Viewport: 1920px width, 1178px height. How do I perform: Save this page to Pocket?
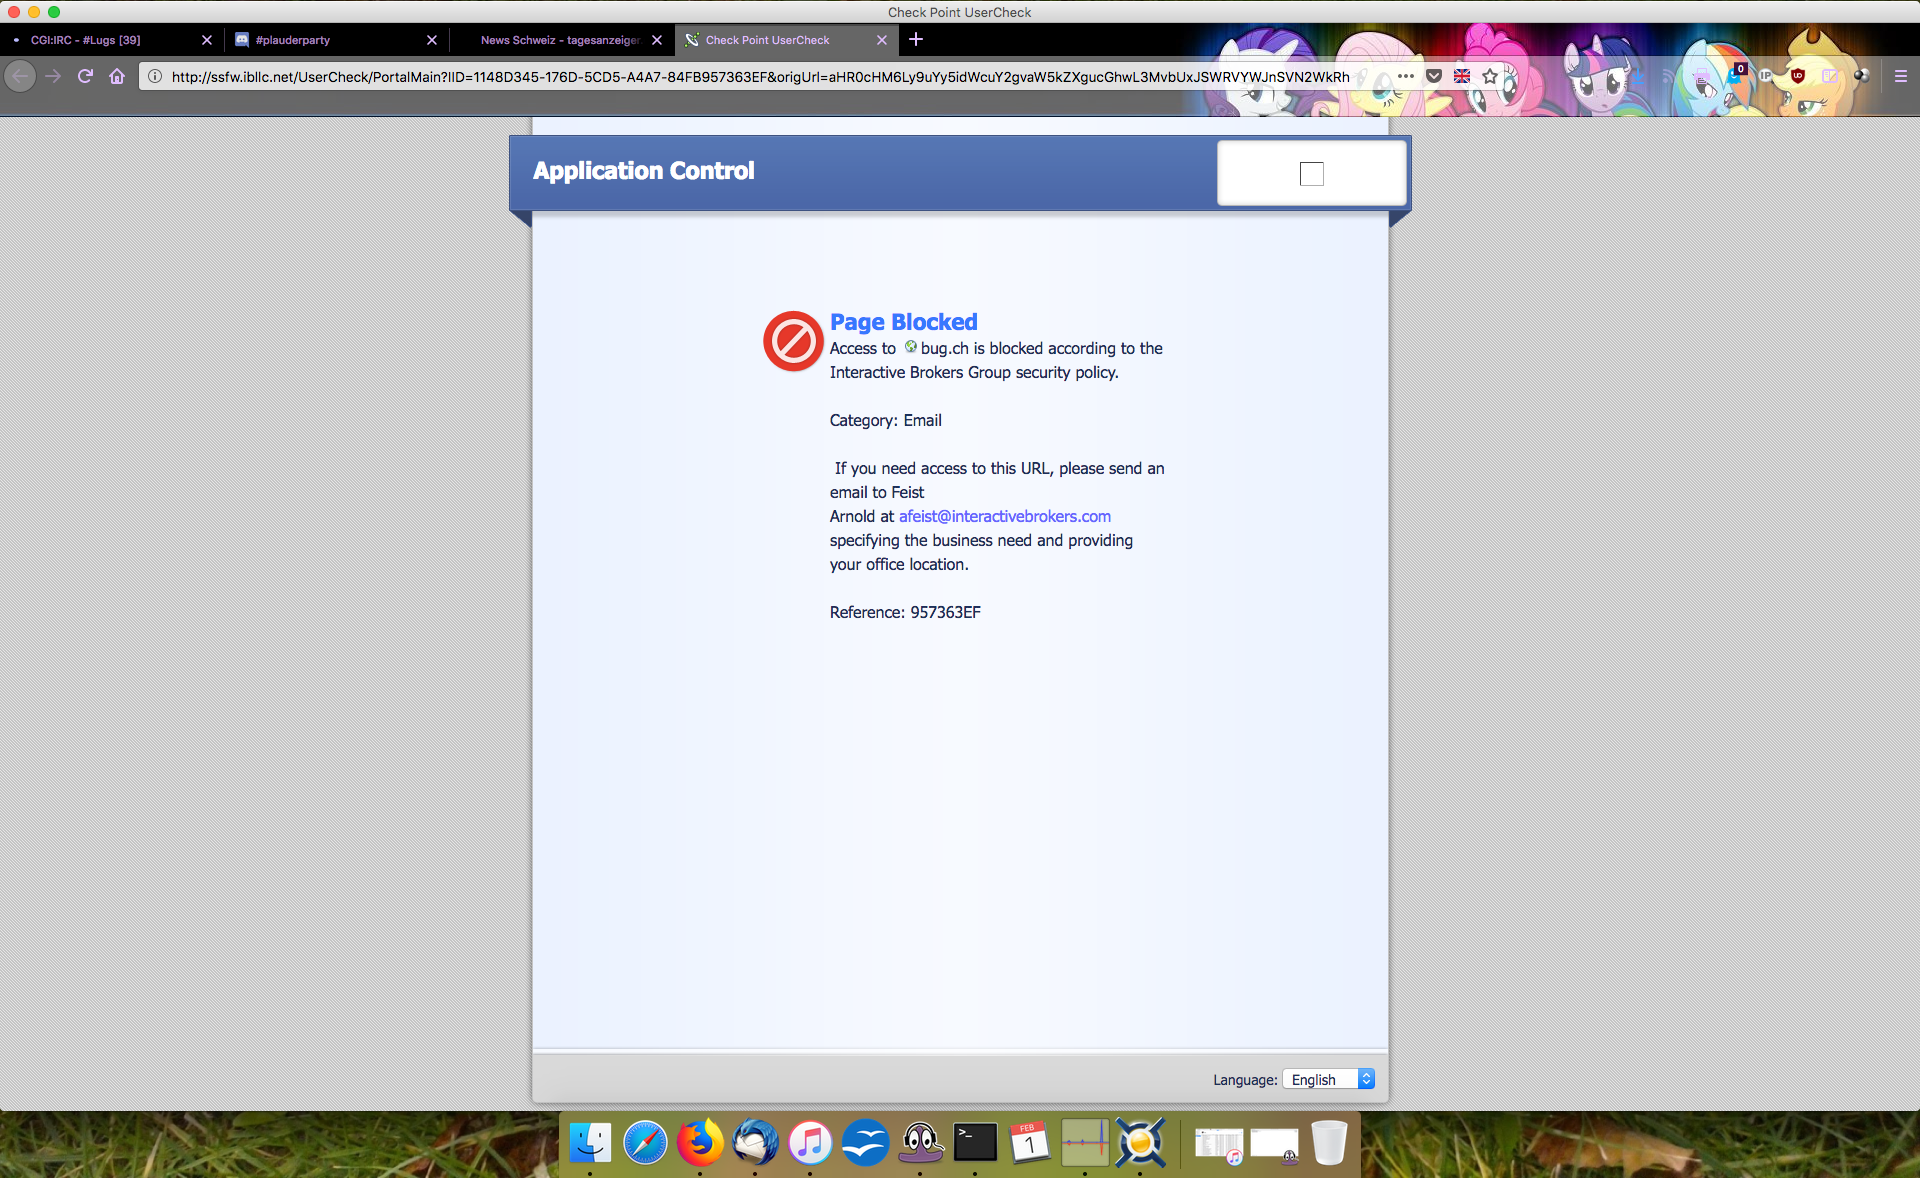pyautogui.click(x=1434, y=76)
